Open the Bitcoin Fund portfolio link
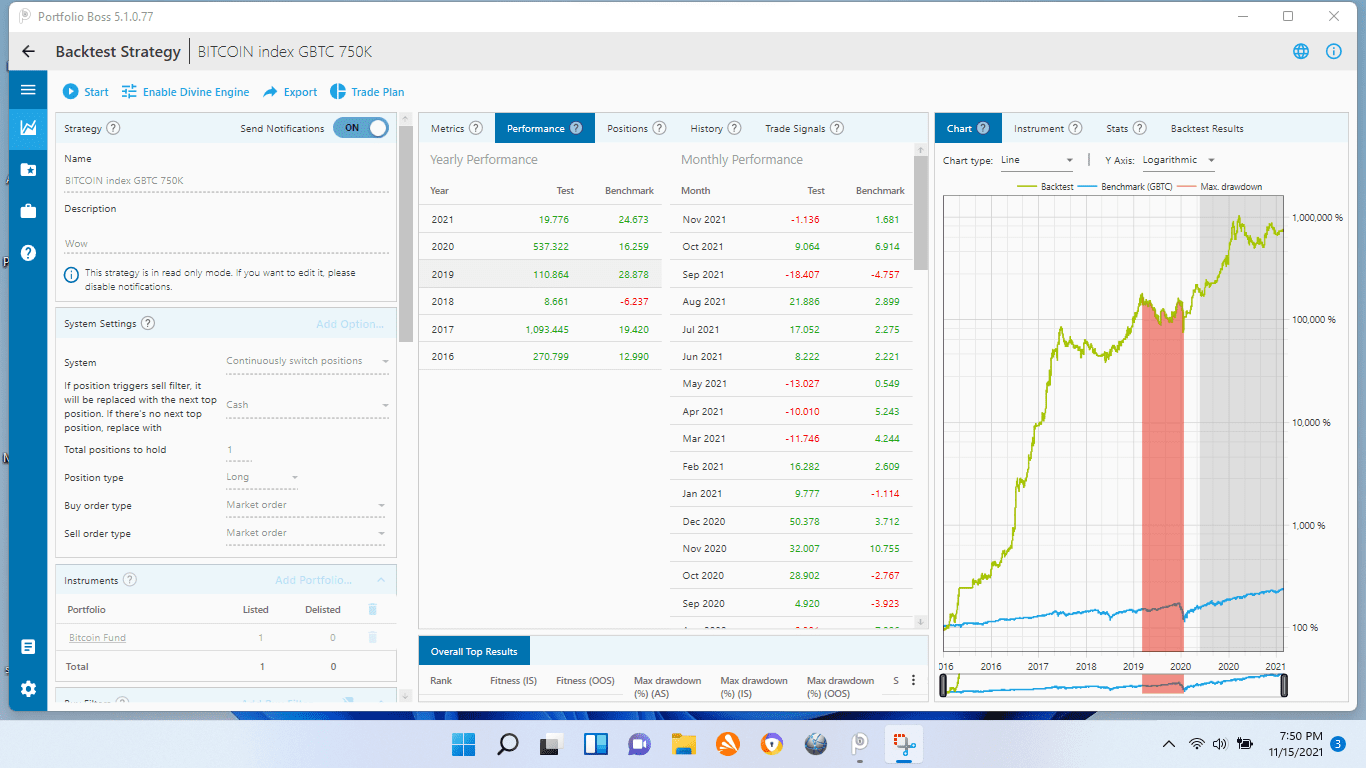The image size is (1366, 768). pos(97,638)
